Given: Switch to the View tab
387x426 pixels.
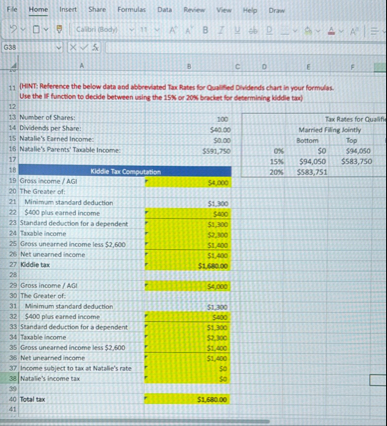Looking at the screenshot, I should pyautogui.click(x=224, y=10).
